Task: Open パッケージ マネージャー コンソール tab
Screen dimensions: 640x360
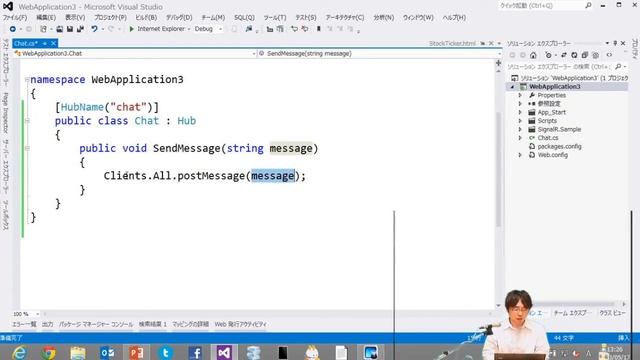Action: point(96,324)
